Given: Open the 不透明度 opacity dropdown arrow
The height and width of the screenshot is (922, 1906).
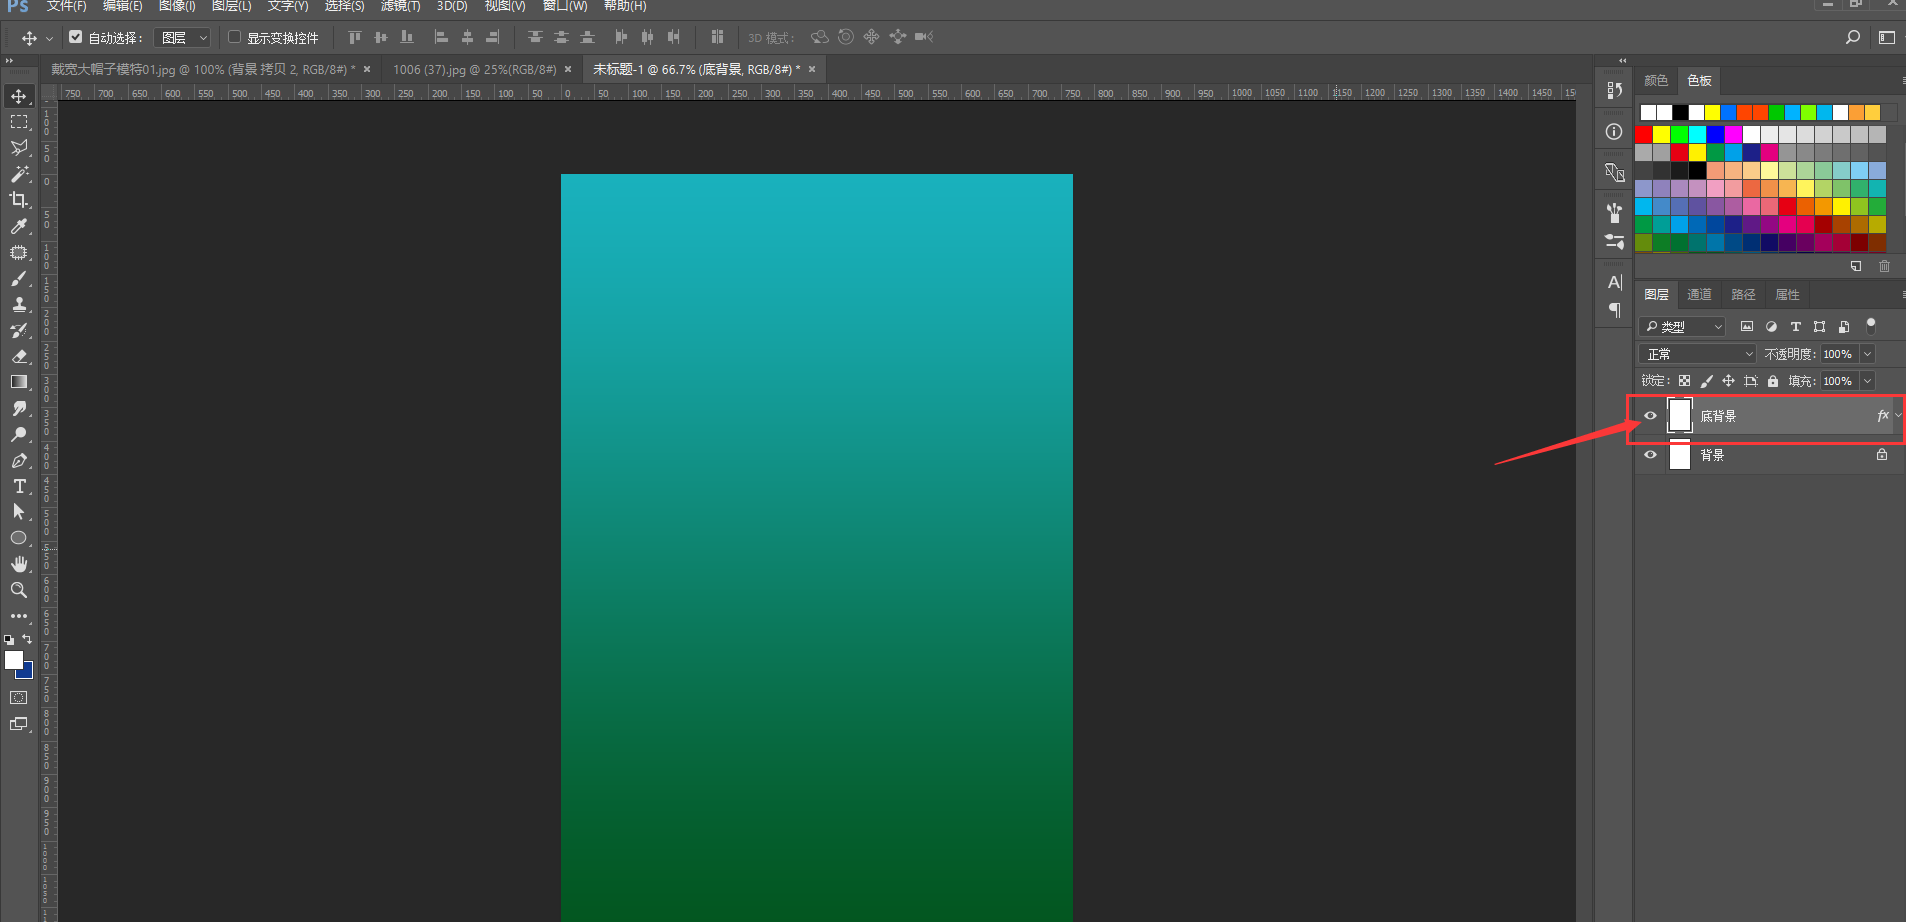Looking at the screenshot, I should coord(1867,354).
